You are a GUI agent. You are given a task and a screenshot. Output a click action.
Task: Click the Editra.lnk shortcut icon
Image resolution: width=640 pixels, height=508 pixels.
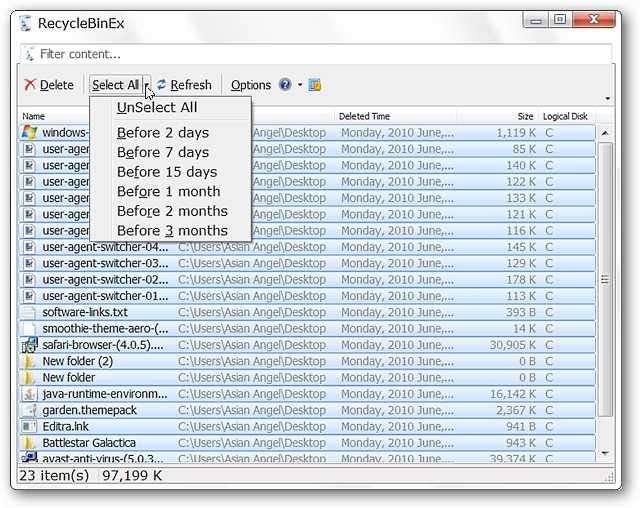[29, 427]
